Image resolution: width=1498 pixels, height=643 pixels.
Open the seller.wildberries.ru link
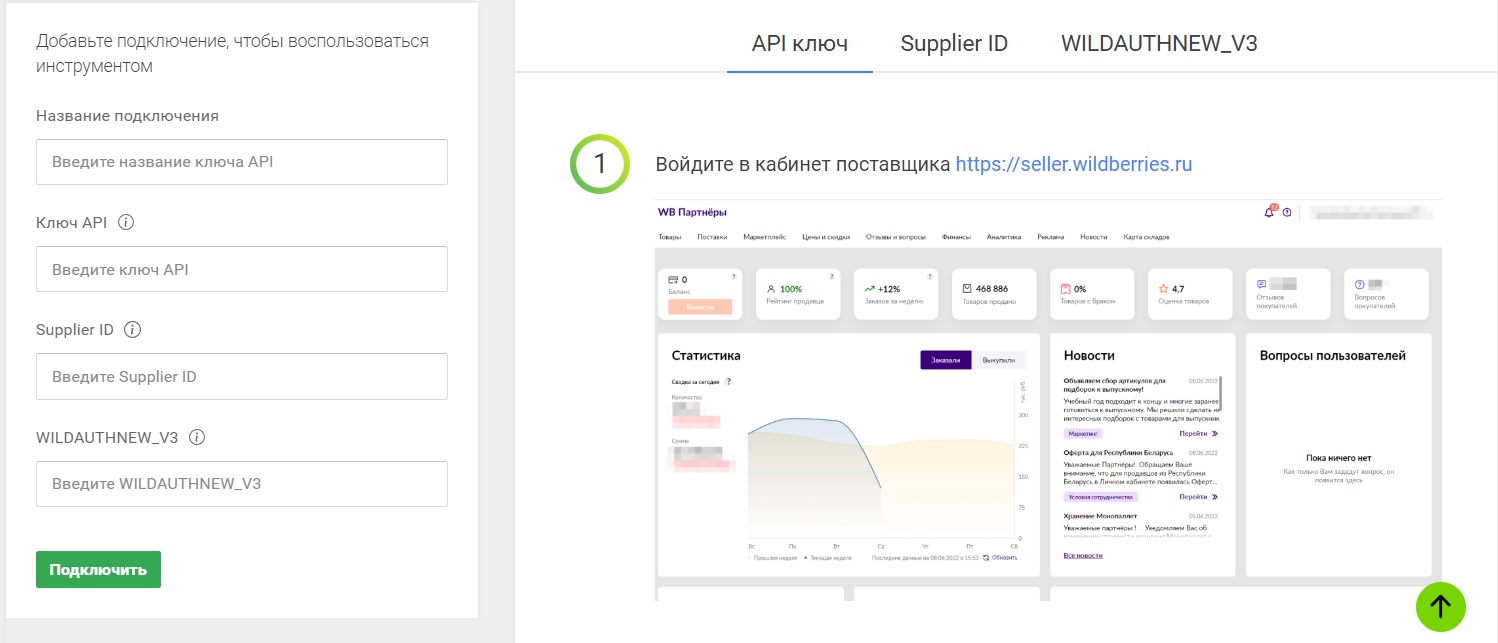point(1074,164)
